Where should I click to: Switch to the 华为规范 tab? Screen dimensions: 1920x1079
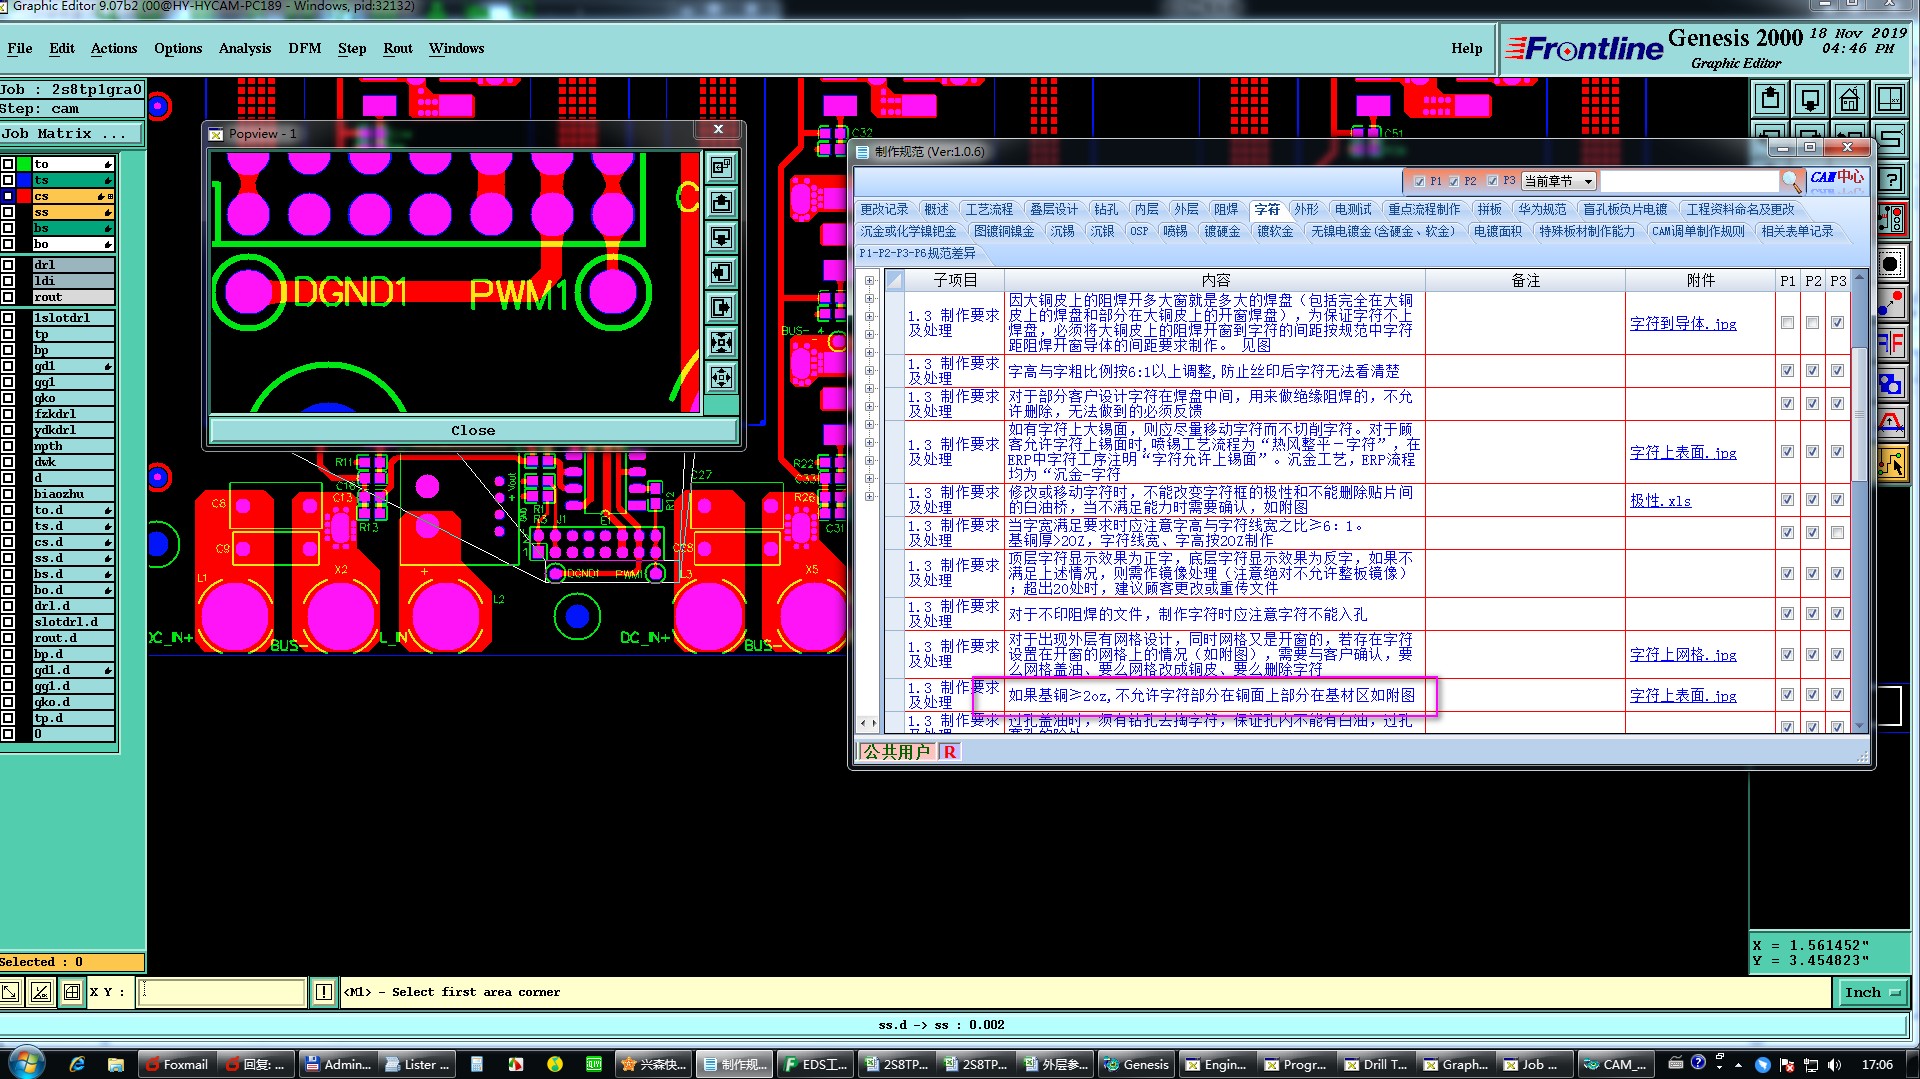1542,209
